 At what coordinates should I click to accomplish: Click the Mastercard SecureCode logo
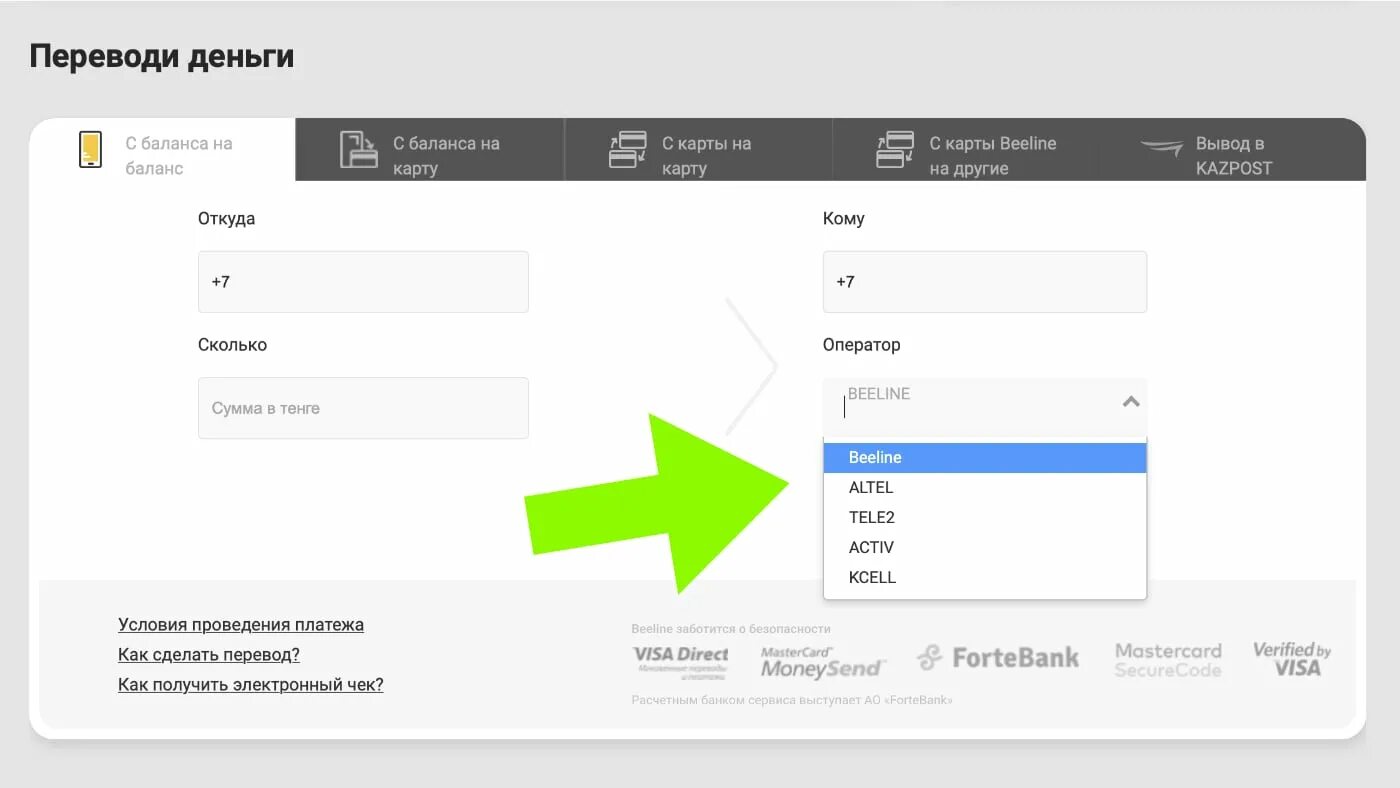(1168, 660)
